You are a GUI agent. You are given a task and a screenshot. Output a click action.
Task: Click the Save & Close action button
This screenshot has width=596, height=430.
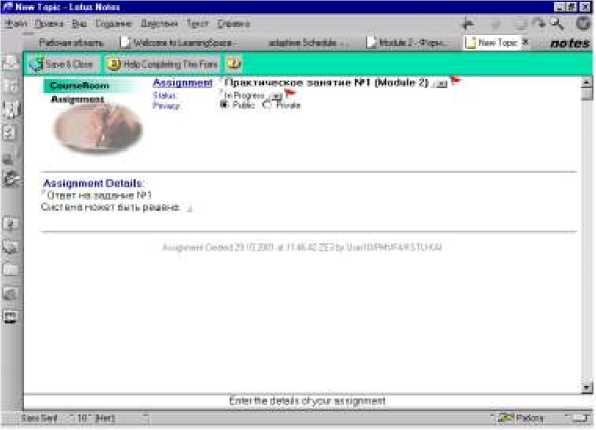pyautogui.click(x=62, y=64)
